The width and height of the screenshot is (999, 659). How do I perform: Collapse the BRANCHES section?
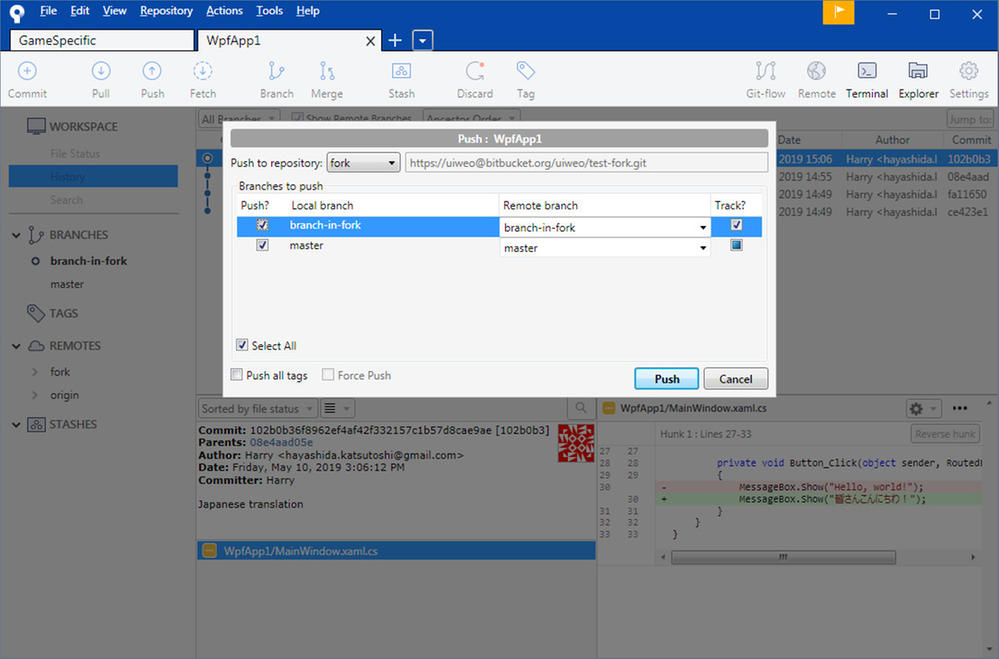tap(17, 235)
